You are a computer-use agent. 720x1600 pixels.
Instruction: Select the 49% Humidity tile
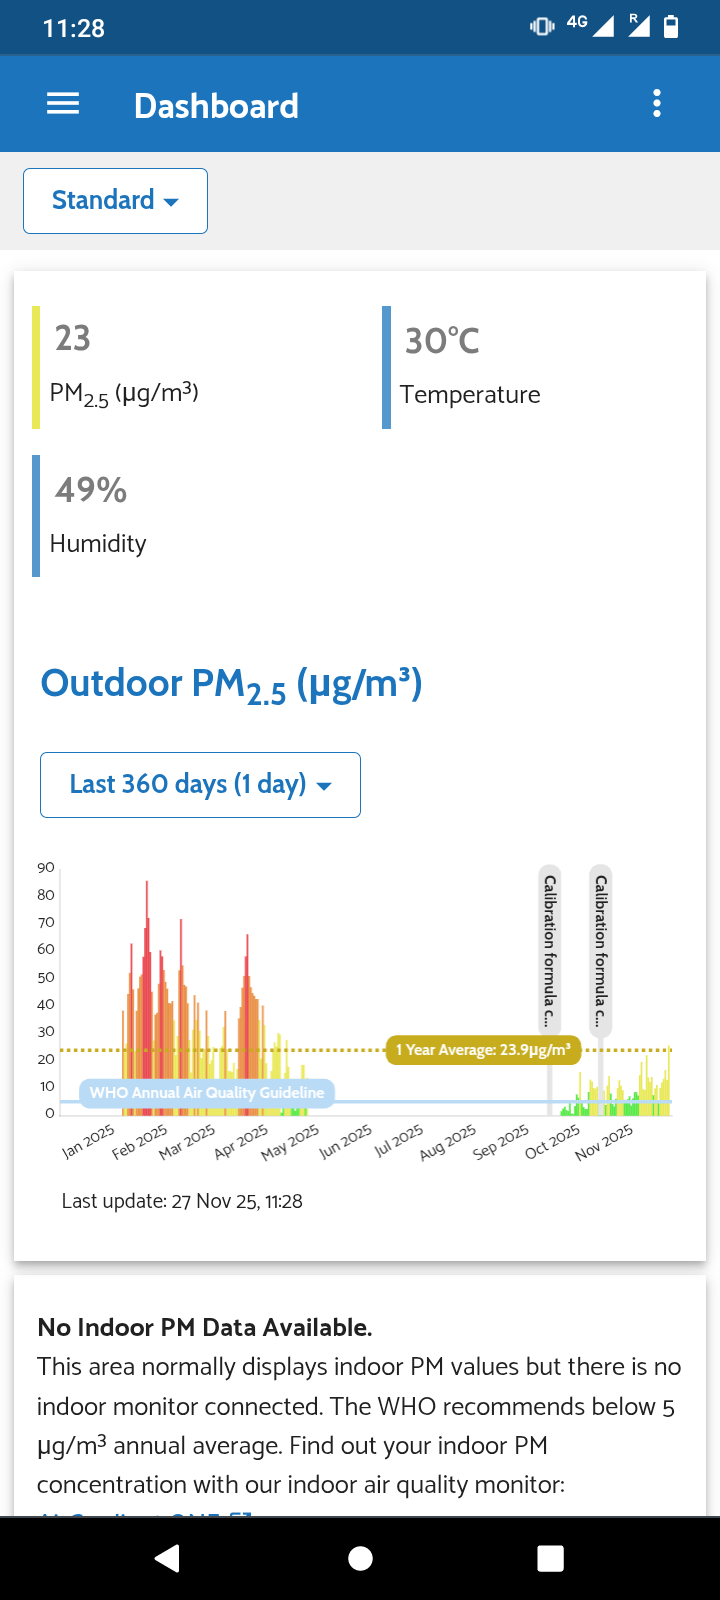tap(98, 515)
